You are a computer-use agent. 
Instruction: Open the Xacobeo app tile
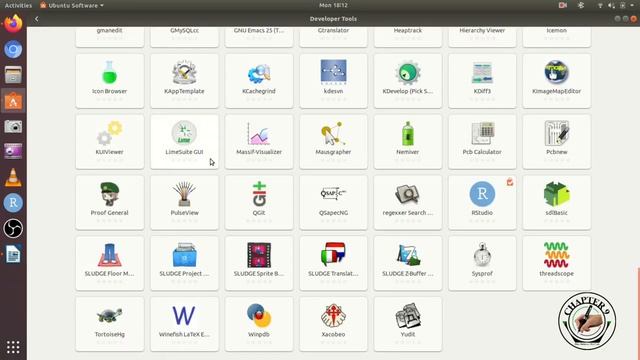pyautogui.click(x=333, y=324)
